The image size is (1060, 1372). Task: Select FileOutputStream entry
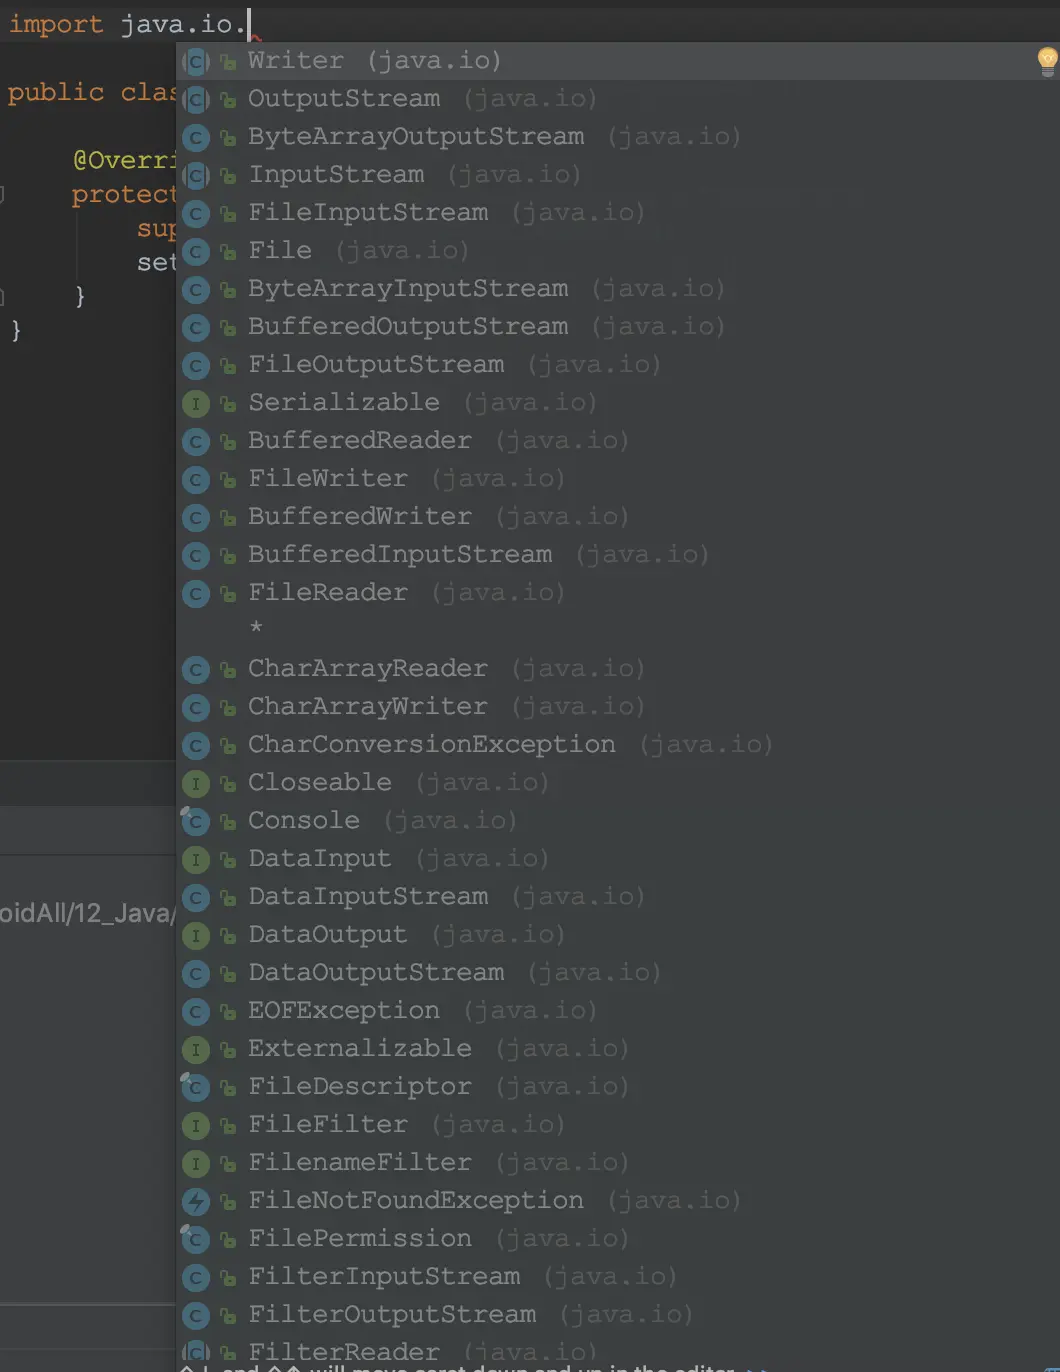pos(618,365)
